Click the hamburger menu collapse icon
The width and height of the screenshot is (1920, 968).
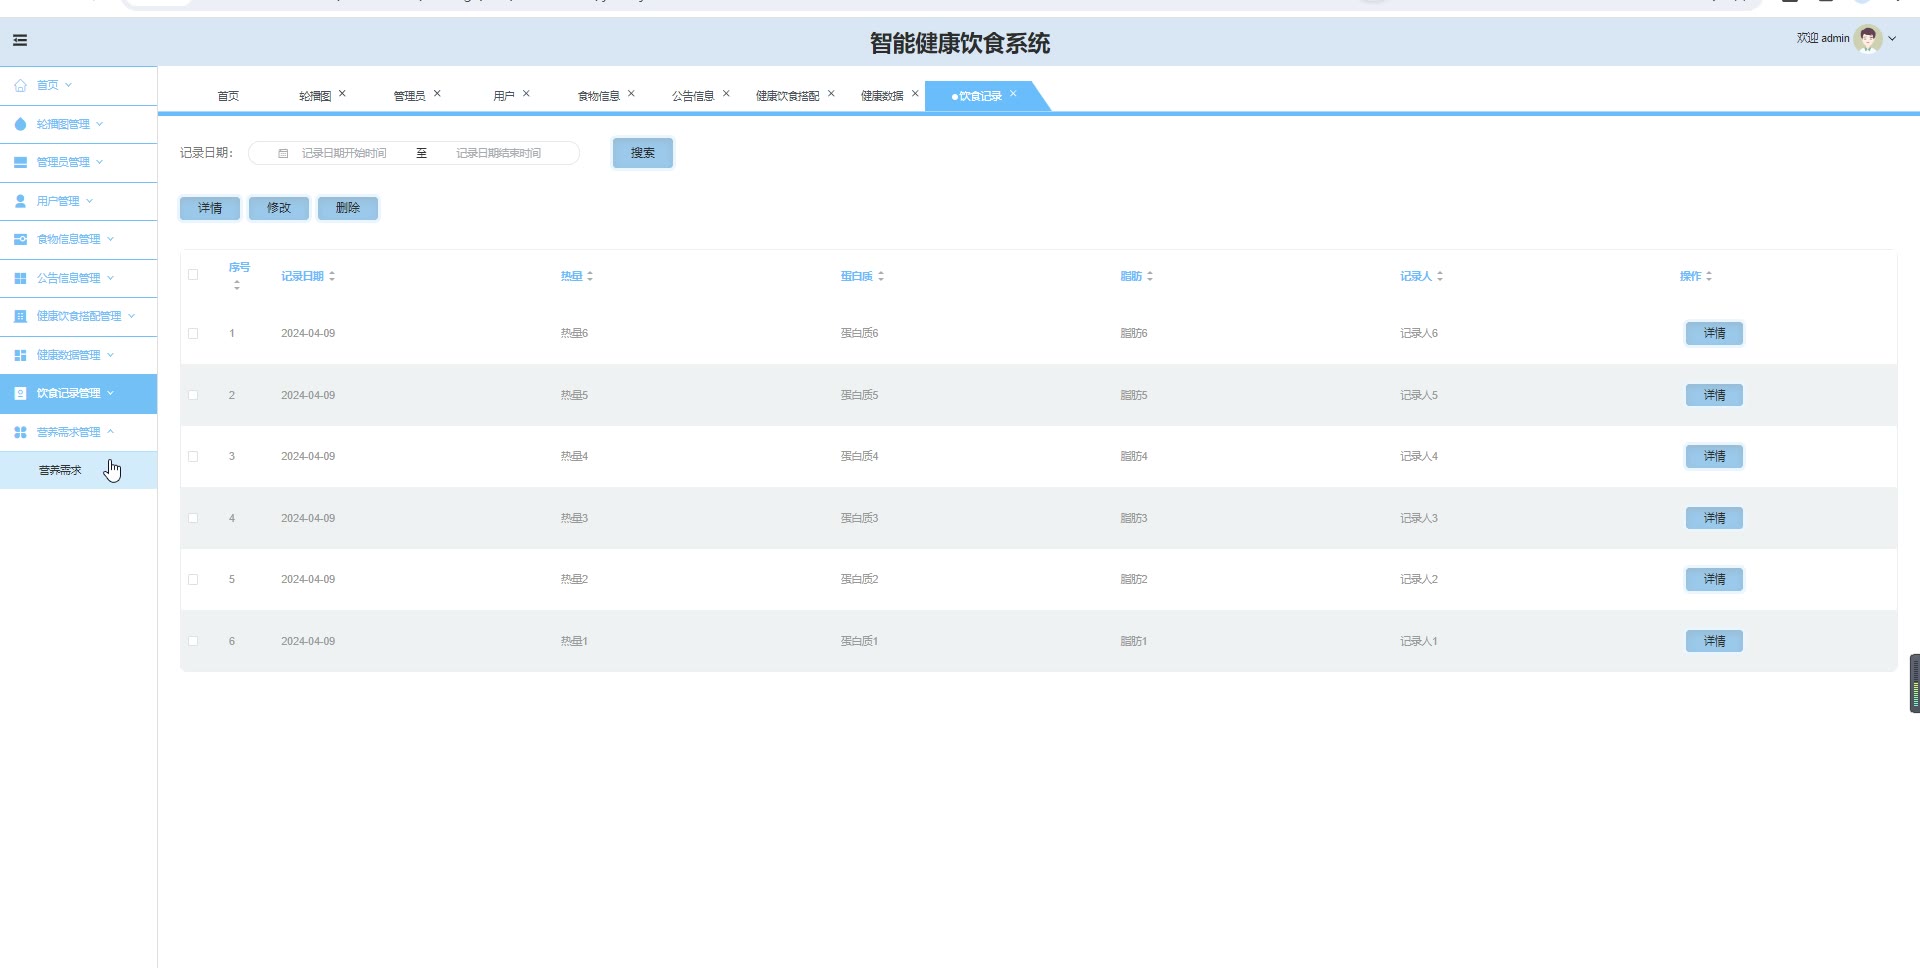click(x=20, y=40)
